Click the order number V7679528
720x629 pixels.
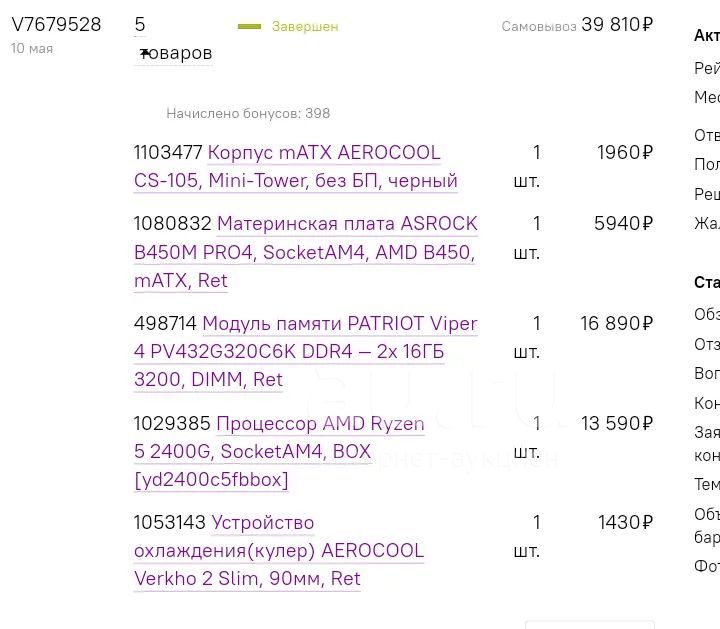[x=56, y=24]
